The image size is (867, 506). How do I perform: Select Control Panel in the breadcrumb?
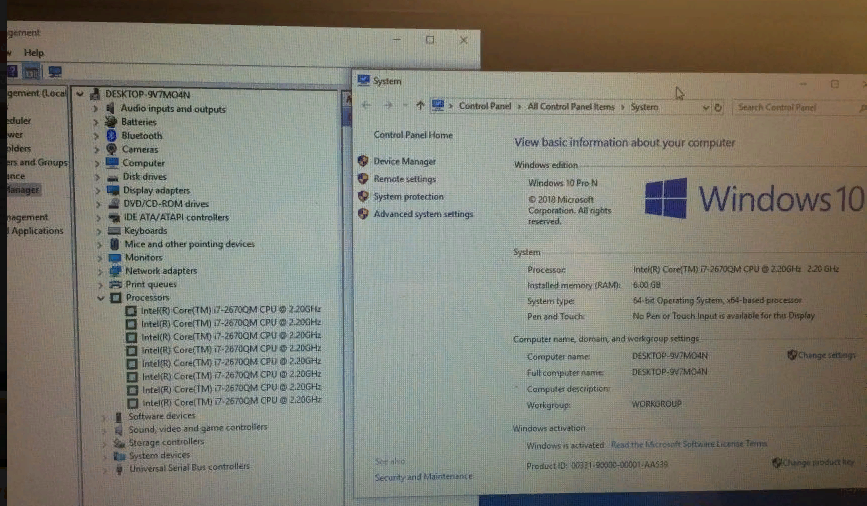(x=485, y=106)
